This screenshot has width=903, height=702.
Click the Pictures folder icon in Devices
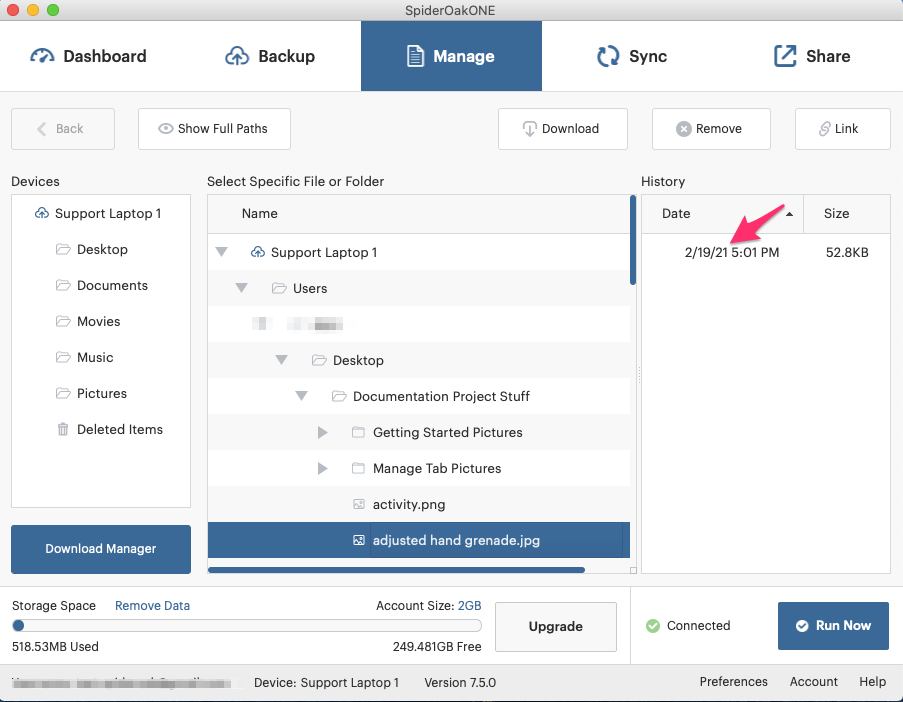pos(63,394)
